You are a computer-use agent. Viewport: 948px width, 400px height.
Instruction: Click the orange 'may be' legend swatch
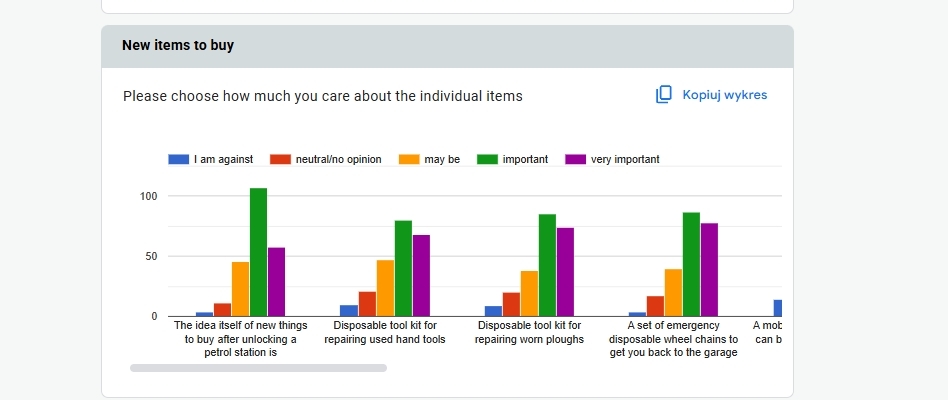[409, 159]
